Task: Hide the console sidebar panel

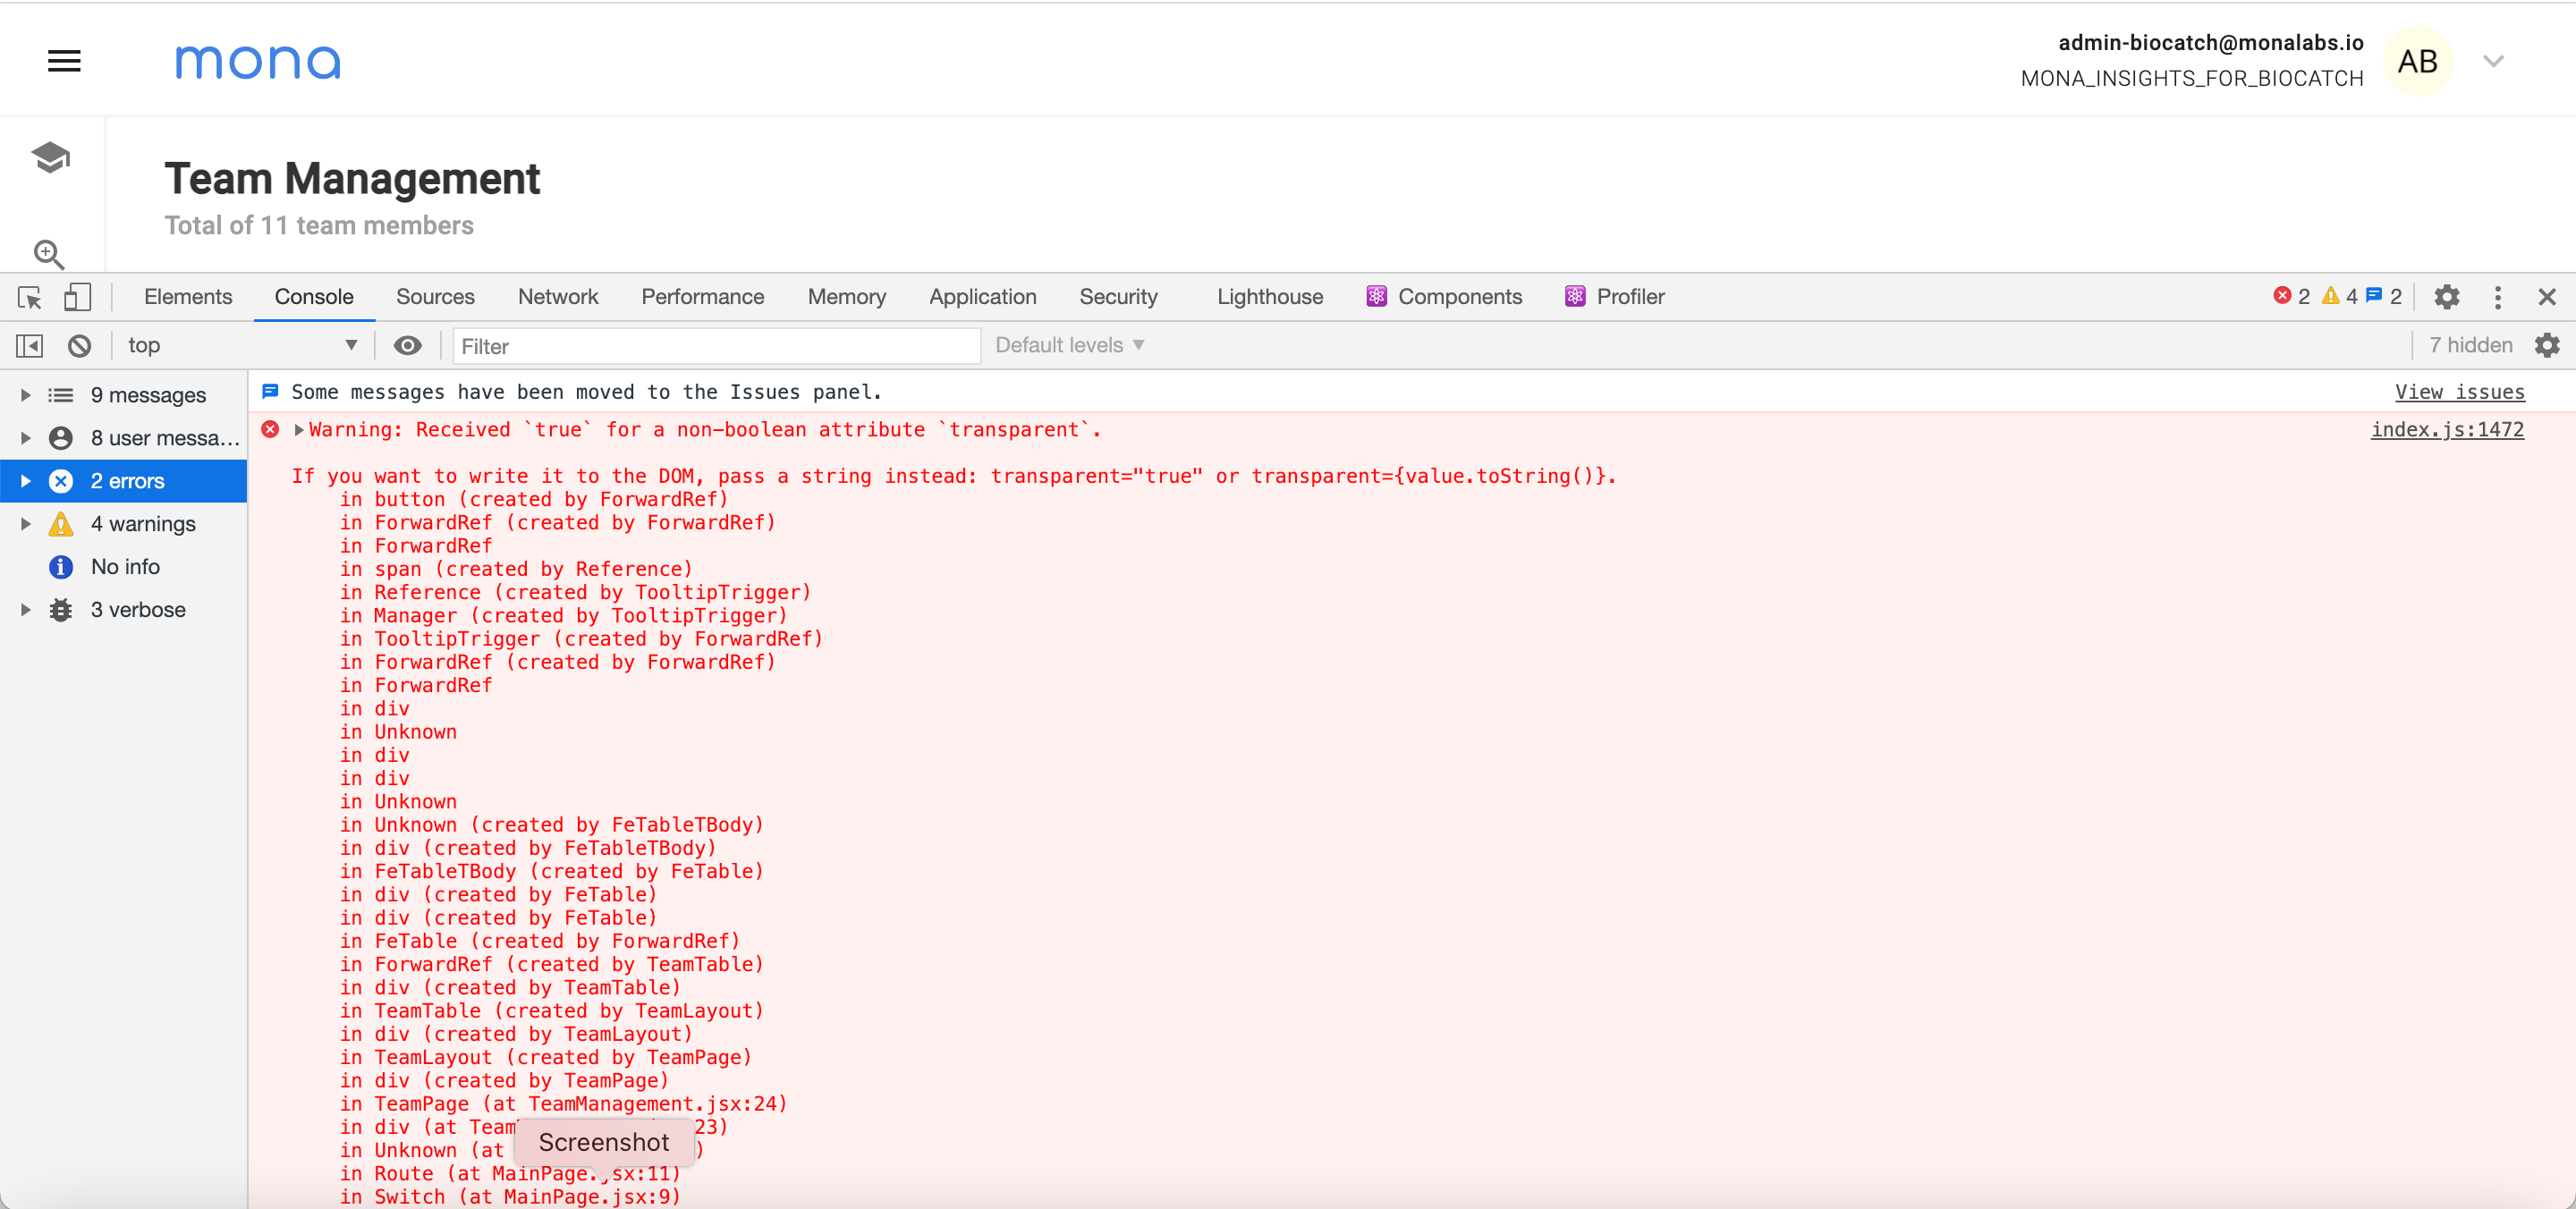Action: point(29,345)
